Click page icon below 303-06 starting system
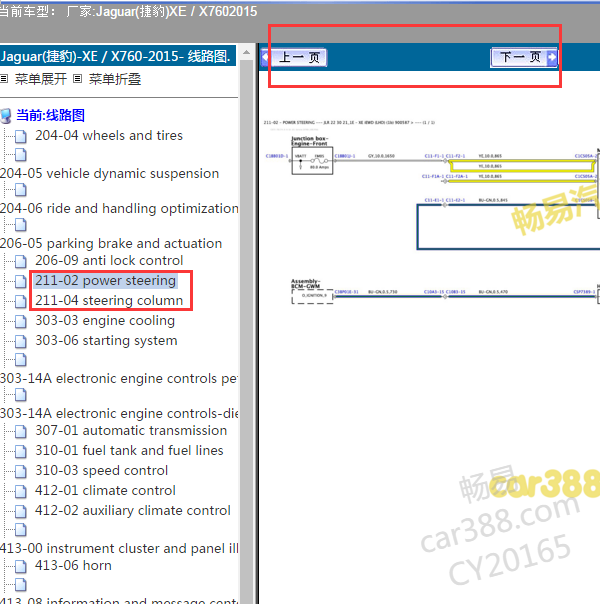This screenshot has height=604, width=600. coord(21,359)
